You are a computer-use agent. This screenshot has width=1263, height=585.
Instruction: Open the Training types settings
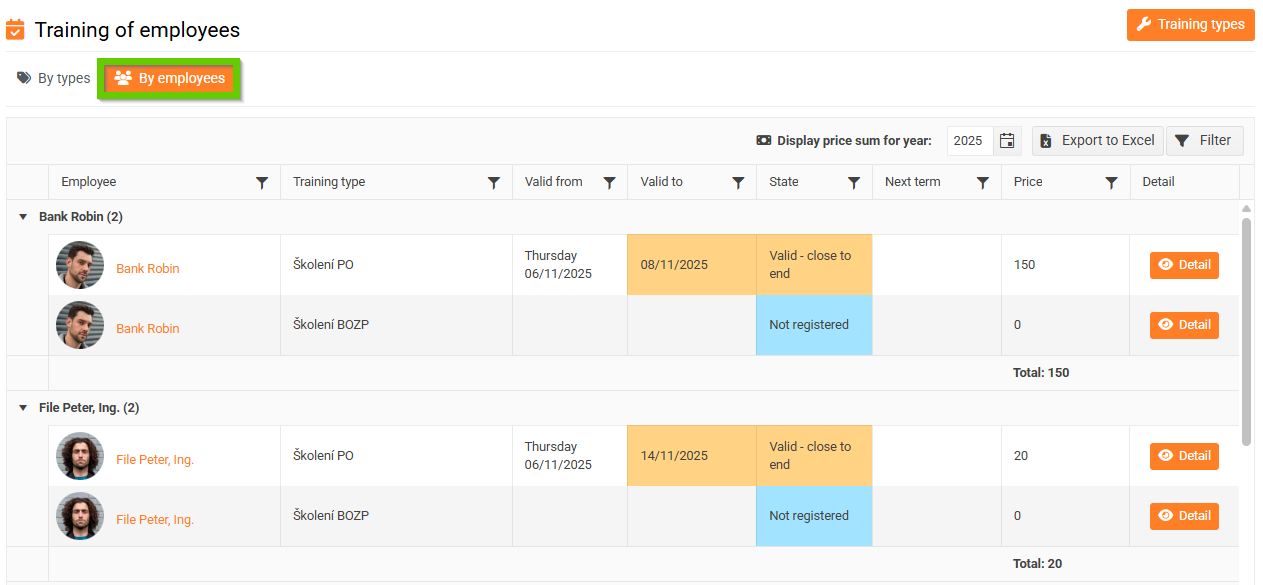(x=1190, y=25)
